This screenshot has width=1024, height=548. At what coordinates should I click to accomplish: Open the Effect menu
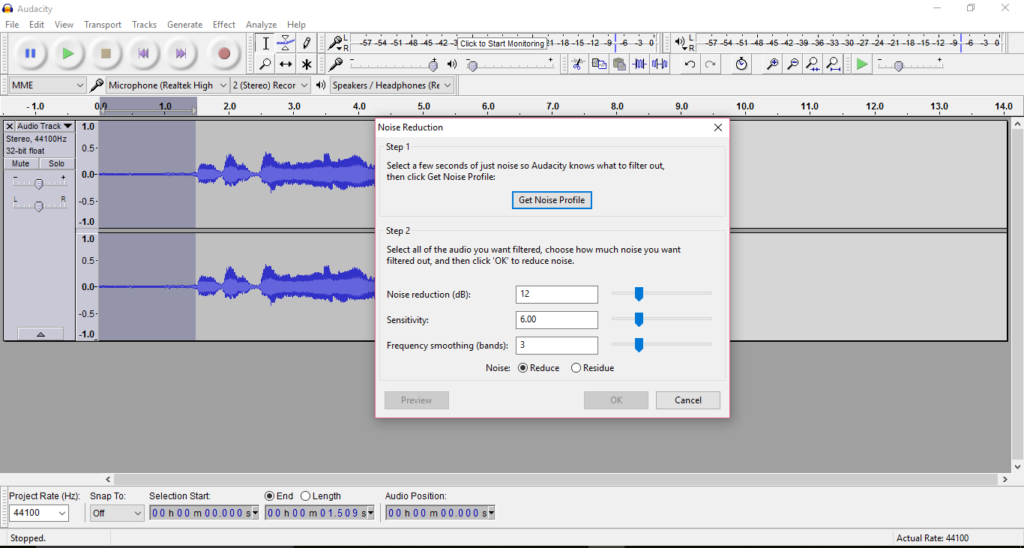[224, 24]
